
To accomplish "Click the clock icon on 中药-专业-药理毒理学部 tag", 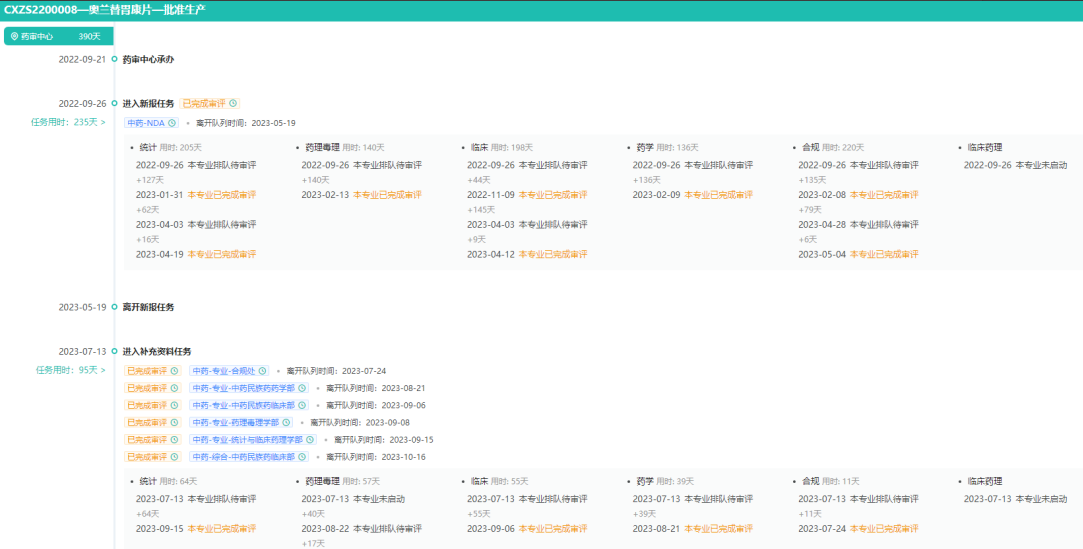I will (285, 422).
